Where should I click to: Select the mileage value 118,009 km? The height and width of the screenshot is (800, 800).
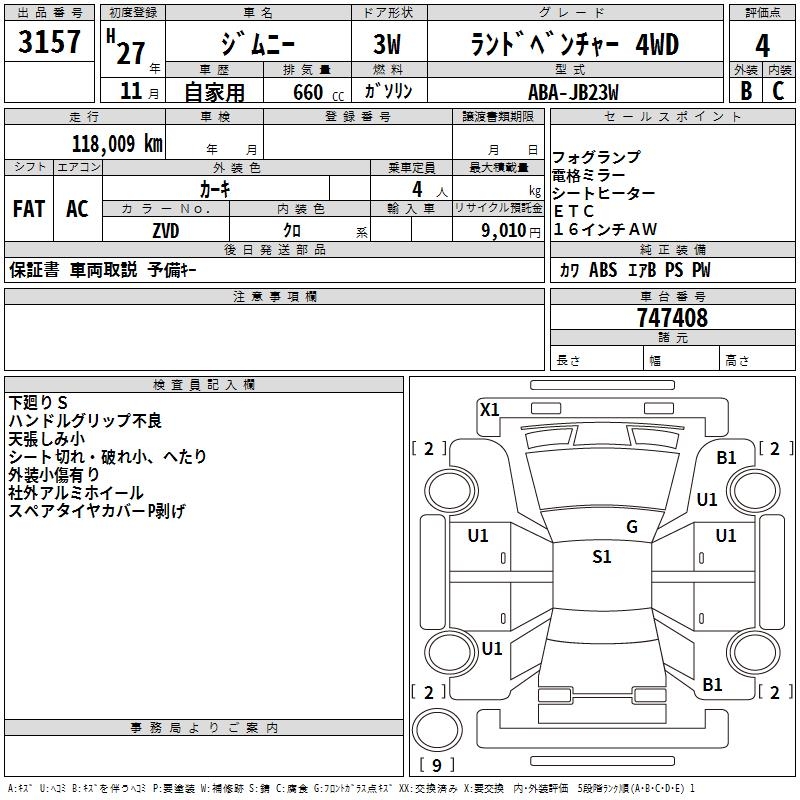[117, 143]
